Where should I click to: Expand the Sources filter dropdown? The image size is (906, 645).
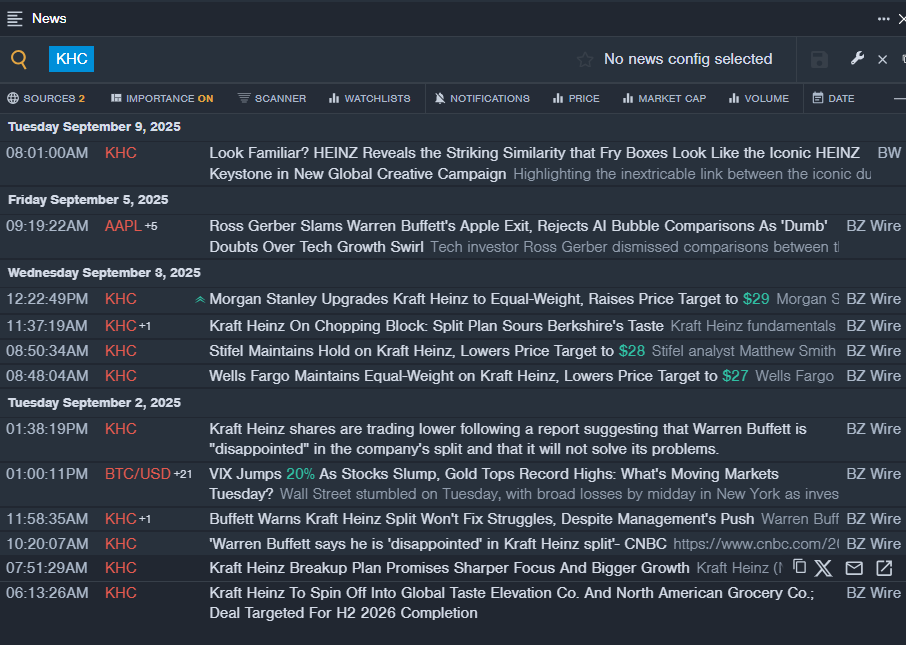[46, 98]
